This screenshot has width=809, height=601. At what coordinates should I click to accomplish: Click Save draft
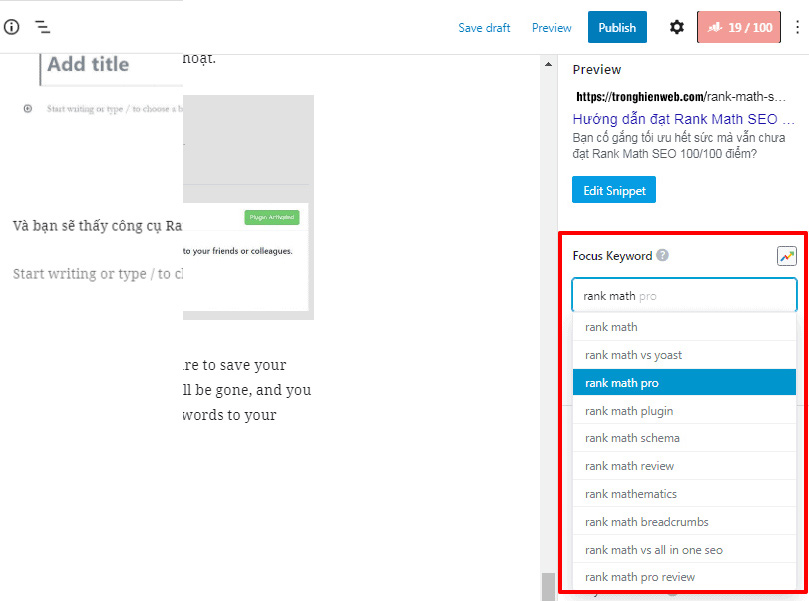[x=484, y=28]
